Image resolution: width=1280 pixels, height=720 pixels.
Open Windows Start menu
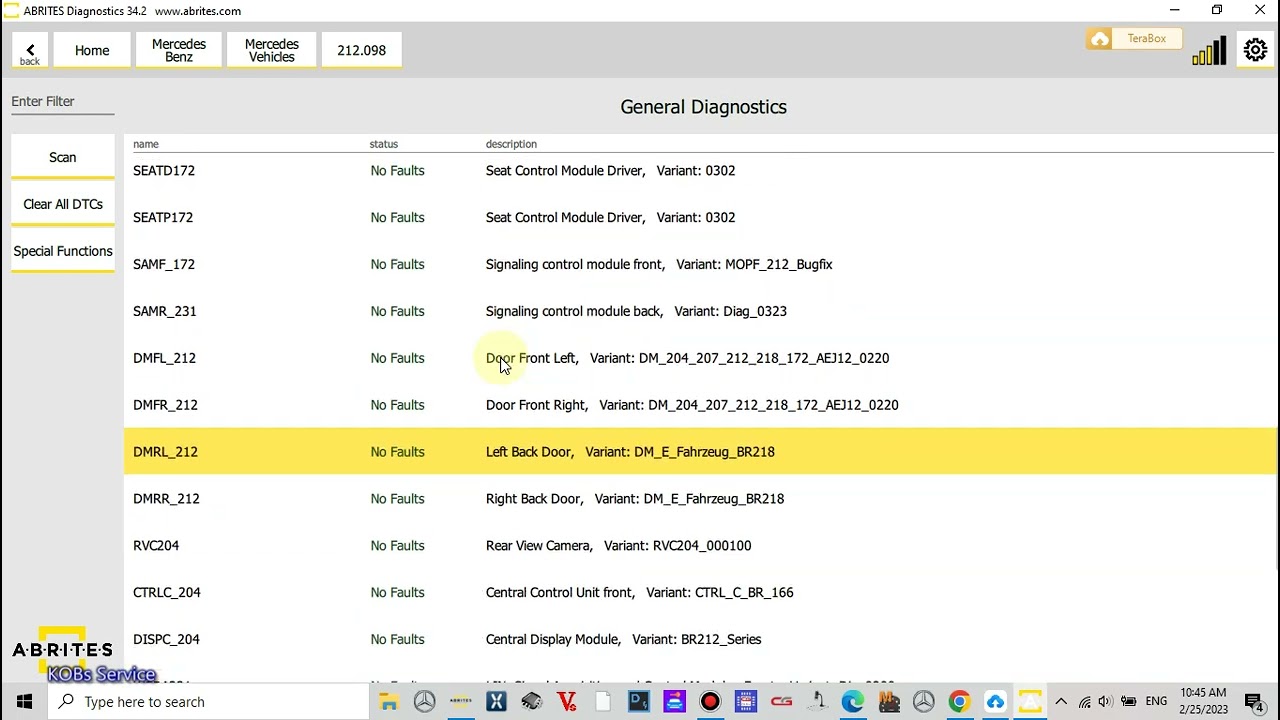24,702
